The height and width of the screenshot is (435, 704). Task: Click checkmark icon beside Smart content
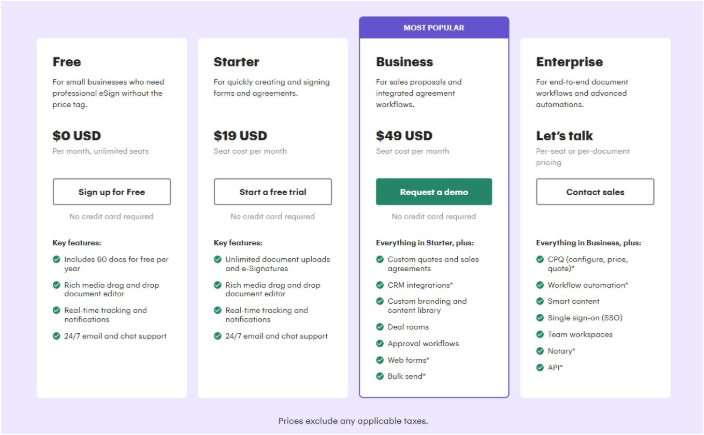click(541, 301)
